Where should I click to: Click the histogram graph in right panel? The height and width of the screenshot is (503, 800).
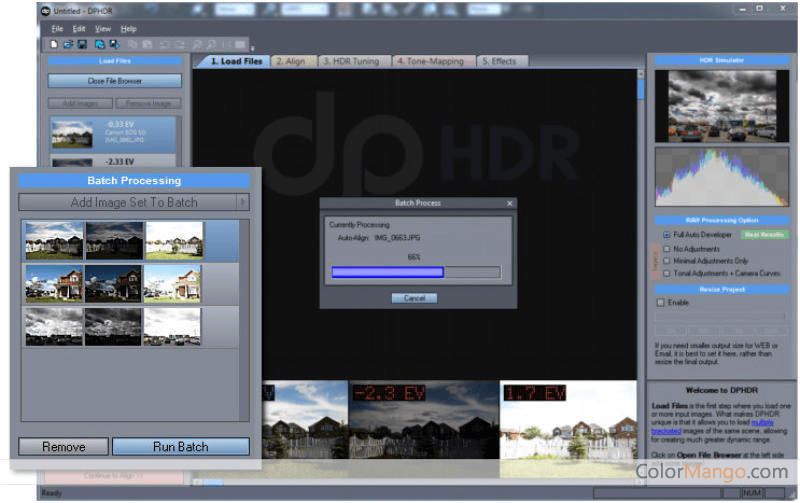coord(721,177)
